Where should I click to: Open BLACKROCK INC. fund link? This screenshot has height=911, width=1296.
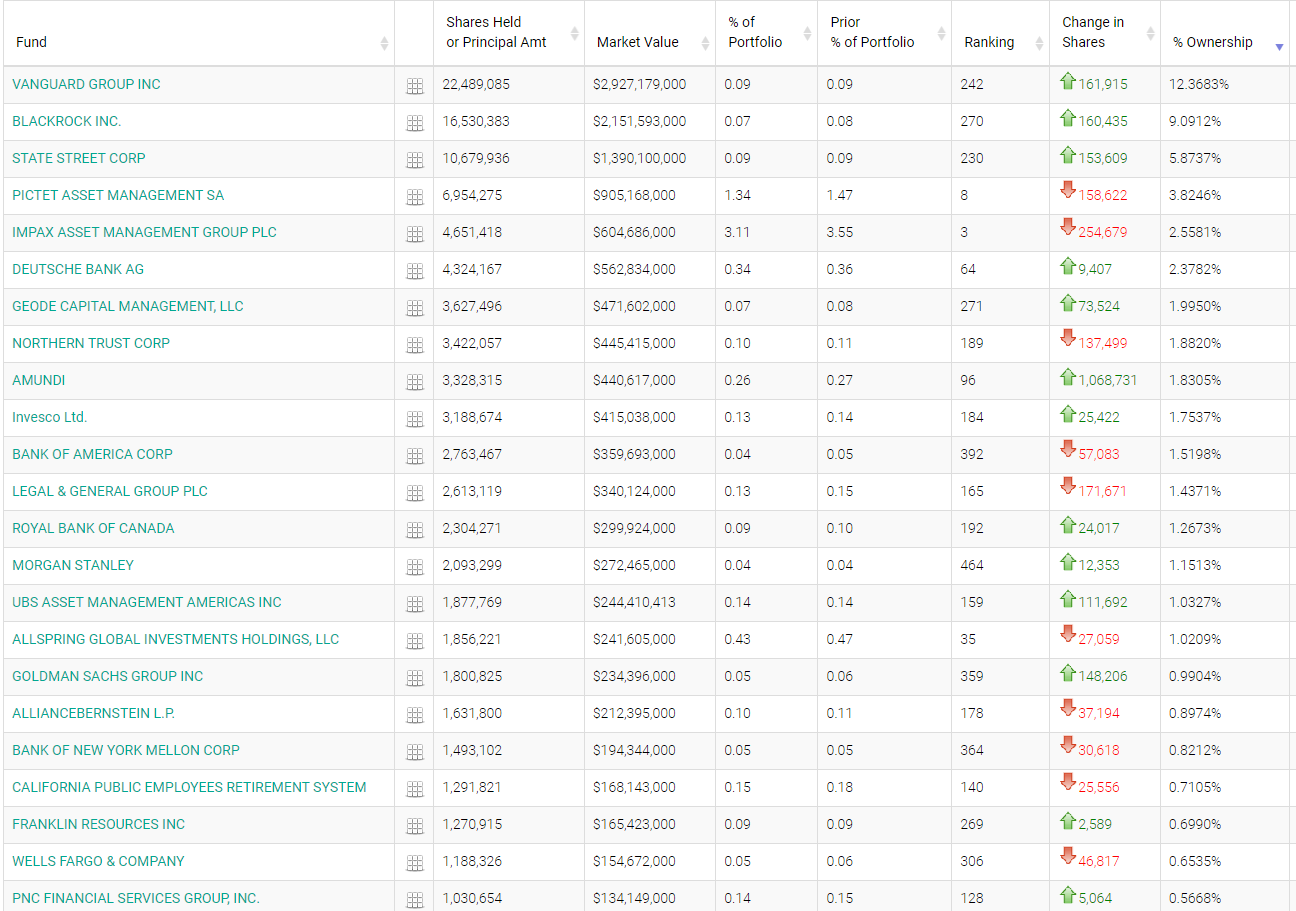point(67,121)
